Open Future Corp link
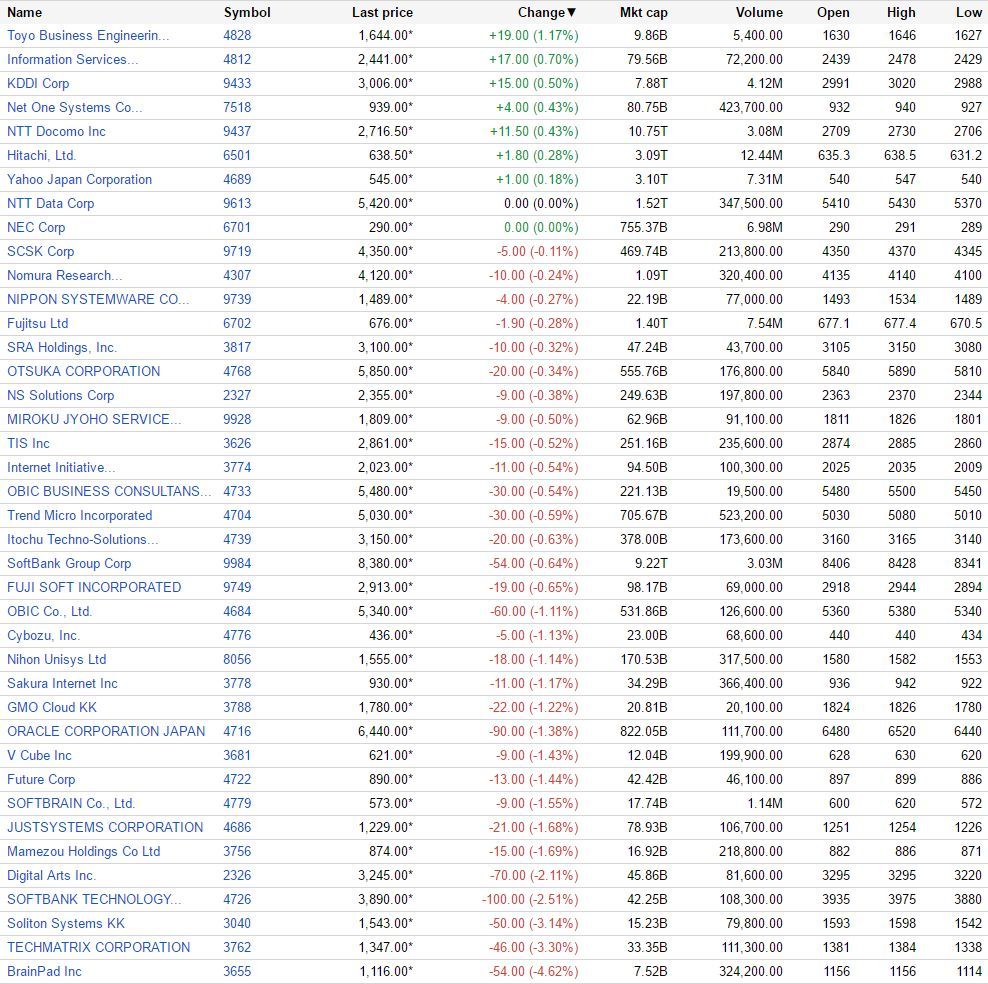This screenshot has width=988, height=984. coord(41,779)
